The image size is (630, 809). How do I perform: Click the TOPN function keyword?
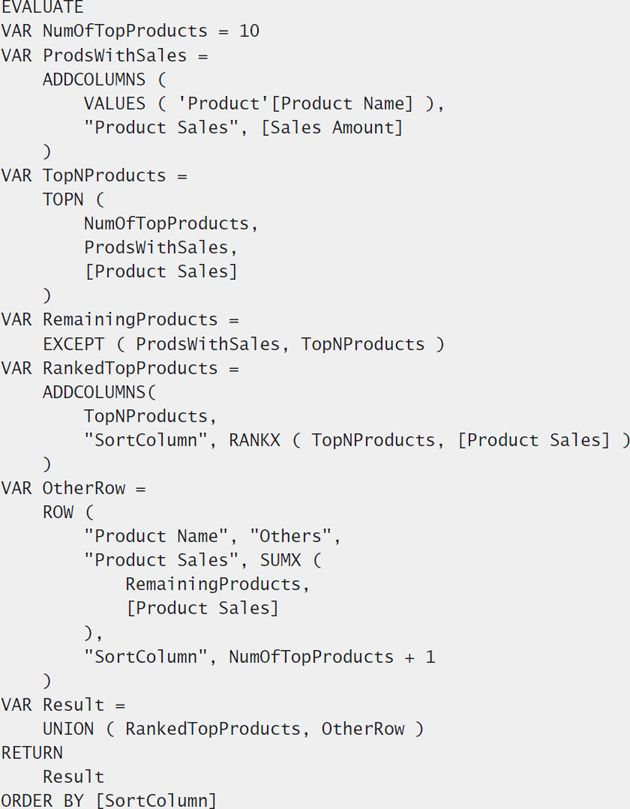[x=63, y=199]
